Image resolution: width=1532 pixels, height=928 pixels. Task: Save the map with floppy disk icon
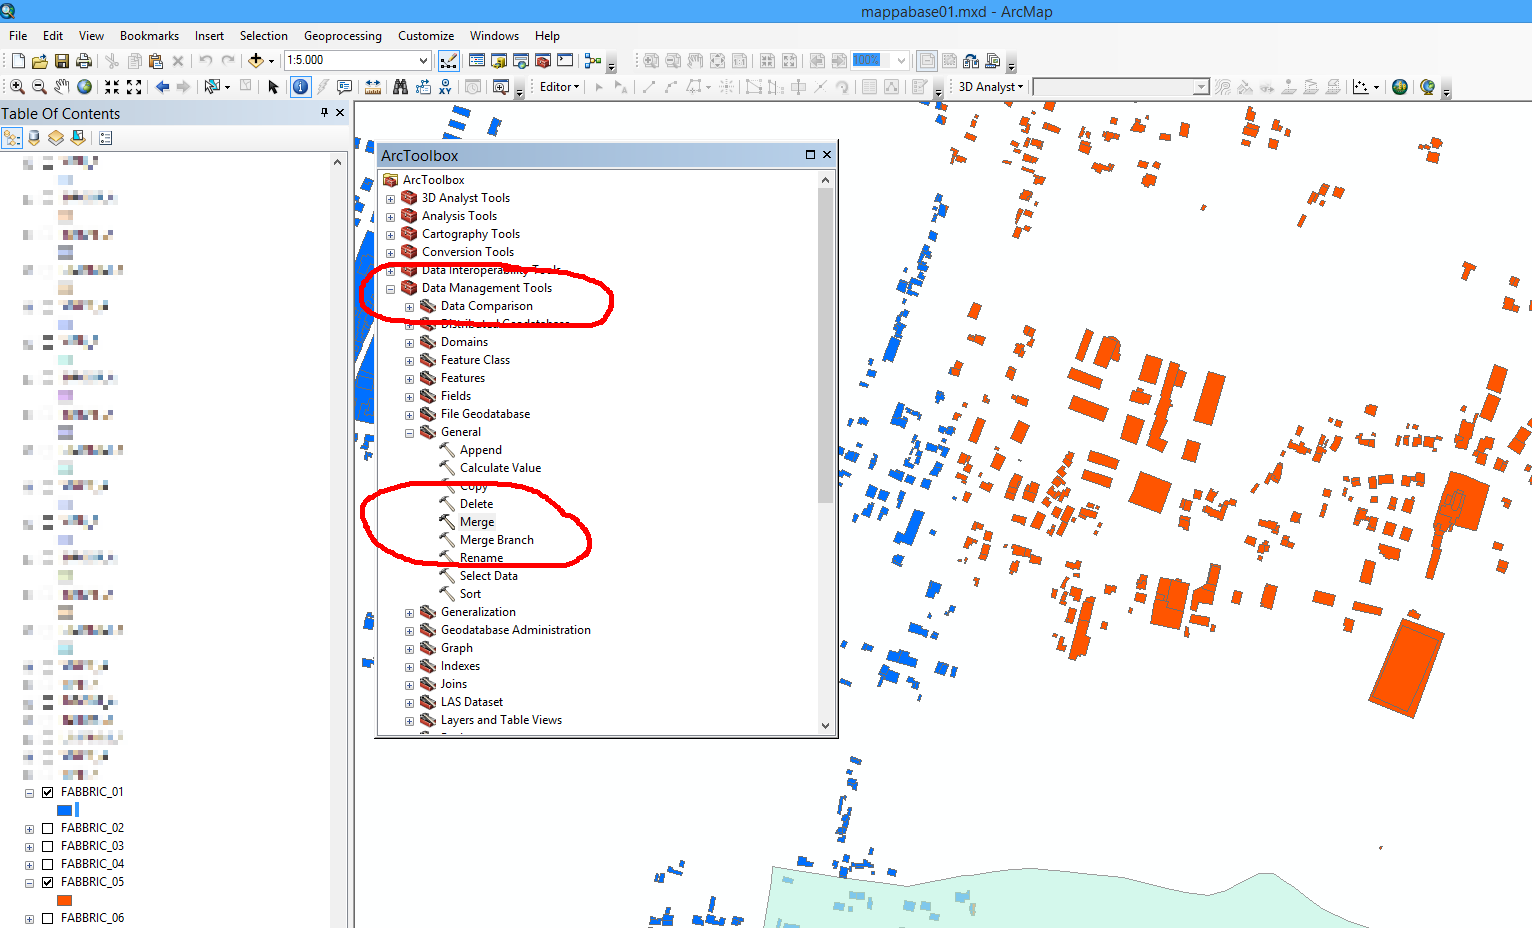click(62, 61)
